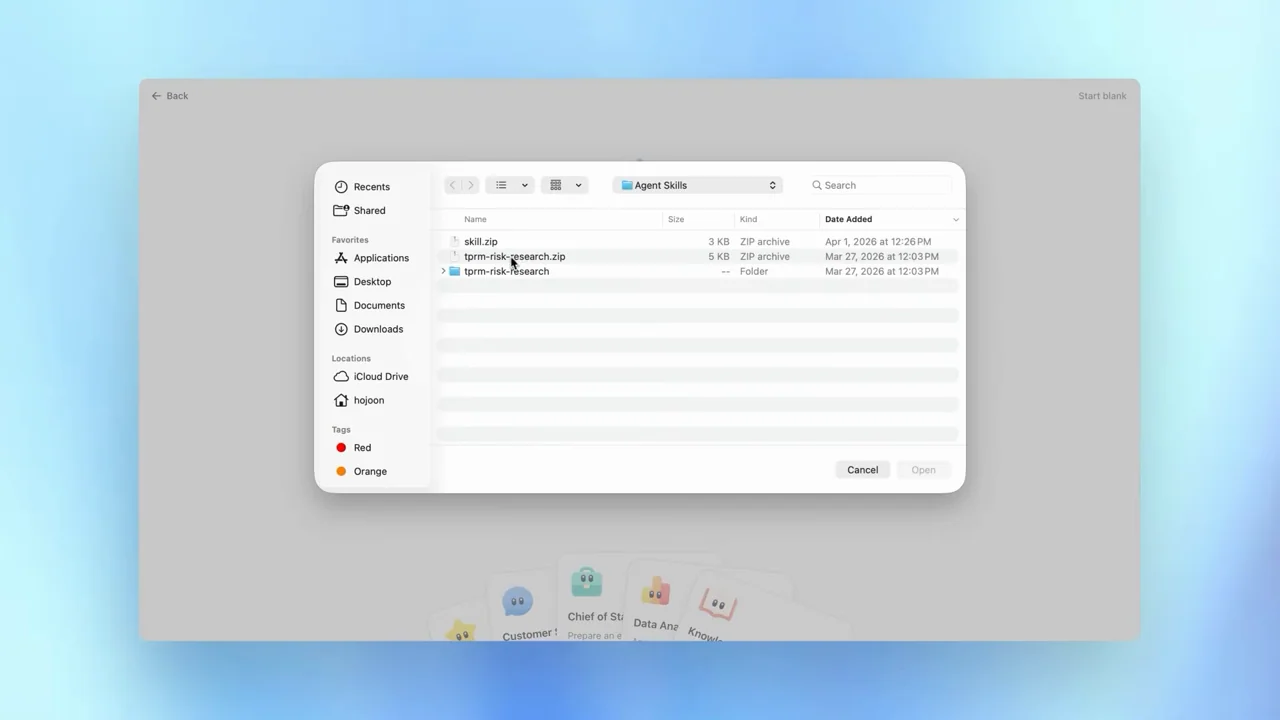Expand the tprm-risk-research folder disclosure triangle
The height and width of the screenshot is (720, 1280).
(x=443, y=271)
